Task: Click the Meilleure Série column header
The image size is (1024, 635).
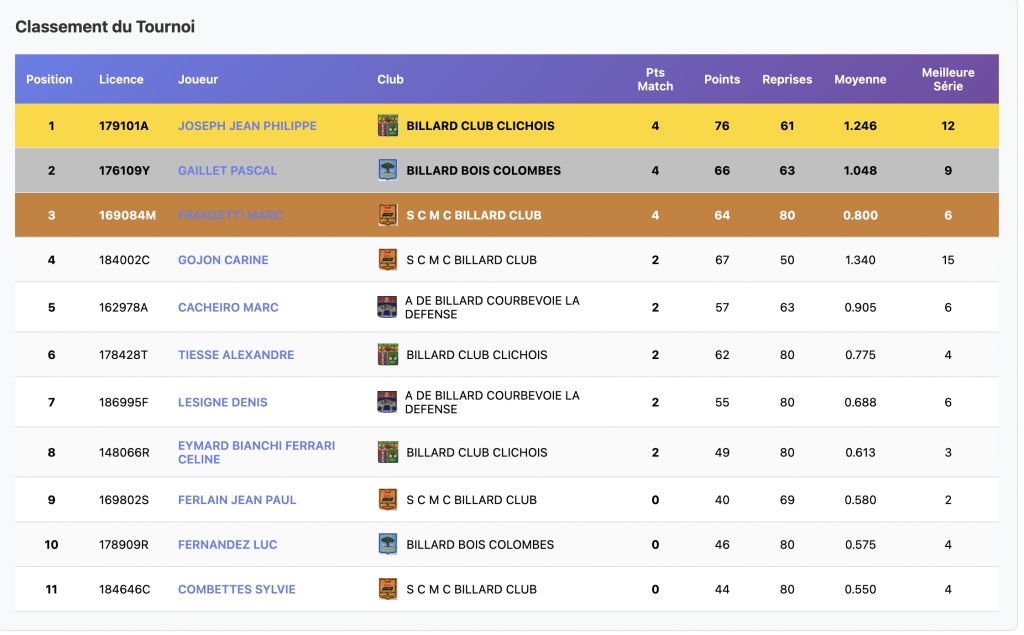Action: pyautogui.click(x=947, y=79)
